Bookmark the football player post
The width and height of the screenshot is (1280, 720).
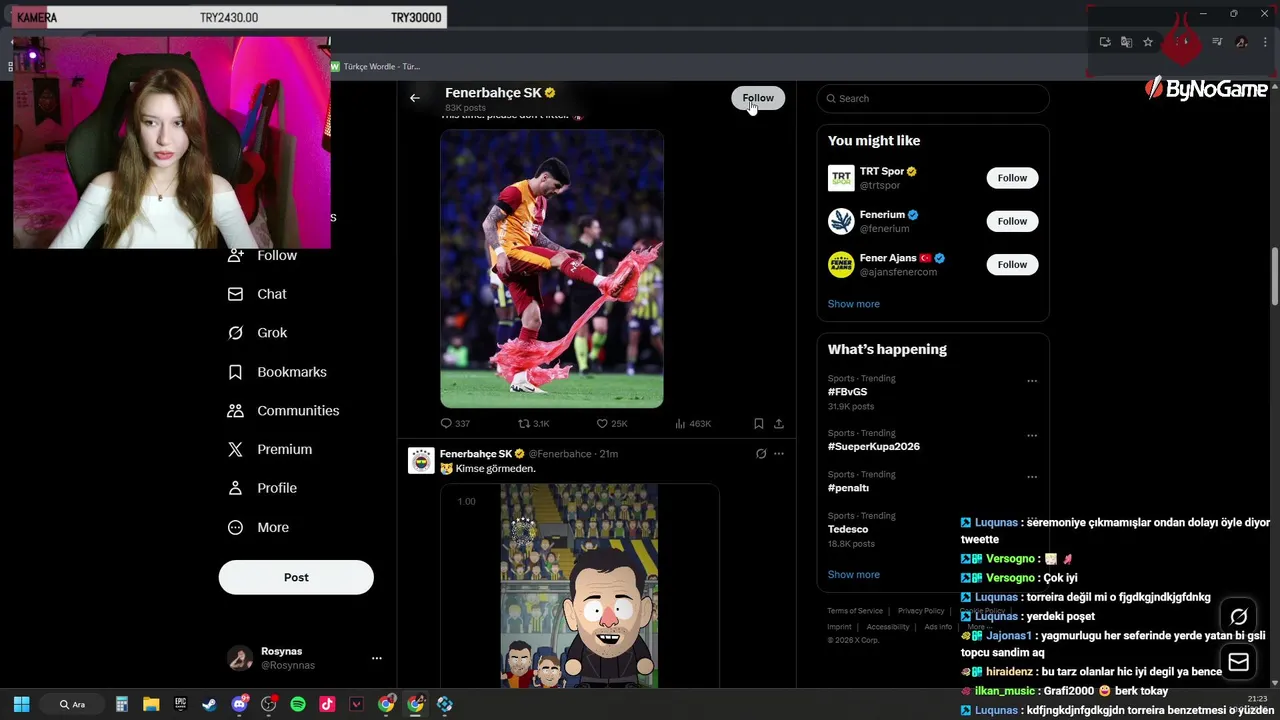click(759, 424)
